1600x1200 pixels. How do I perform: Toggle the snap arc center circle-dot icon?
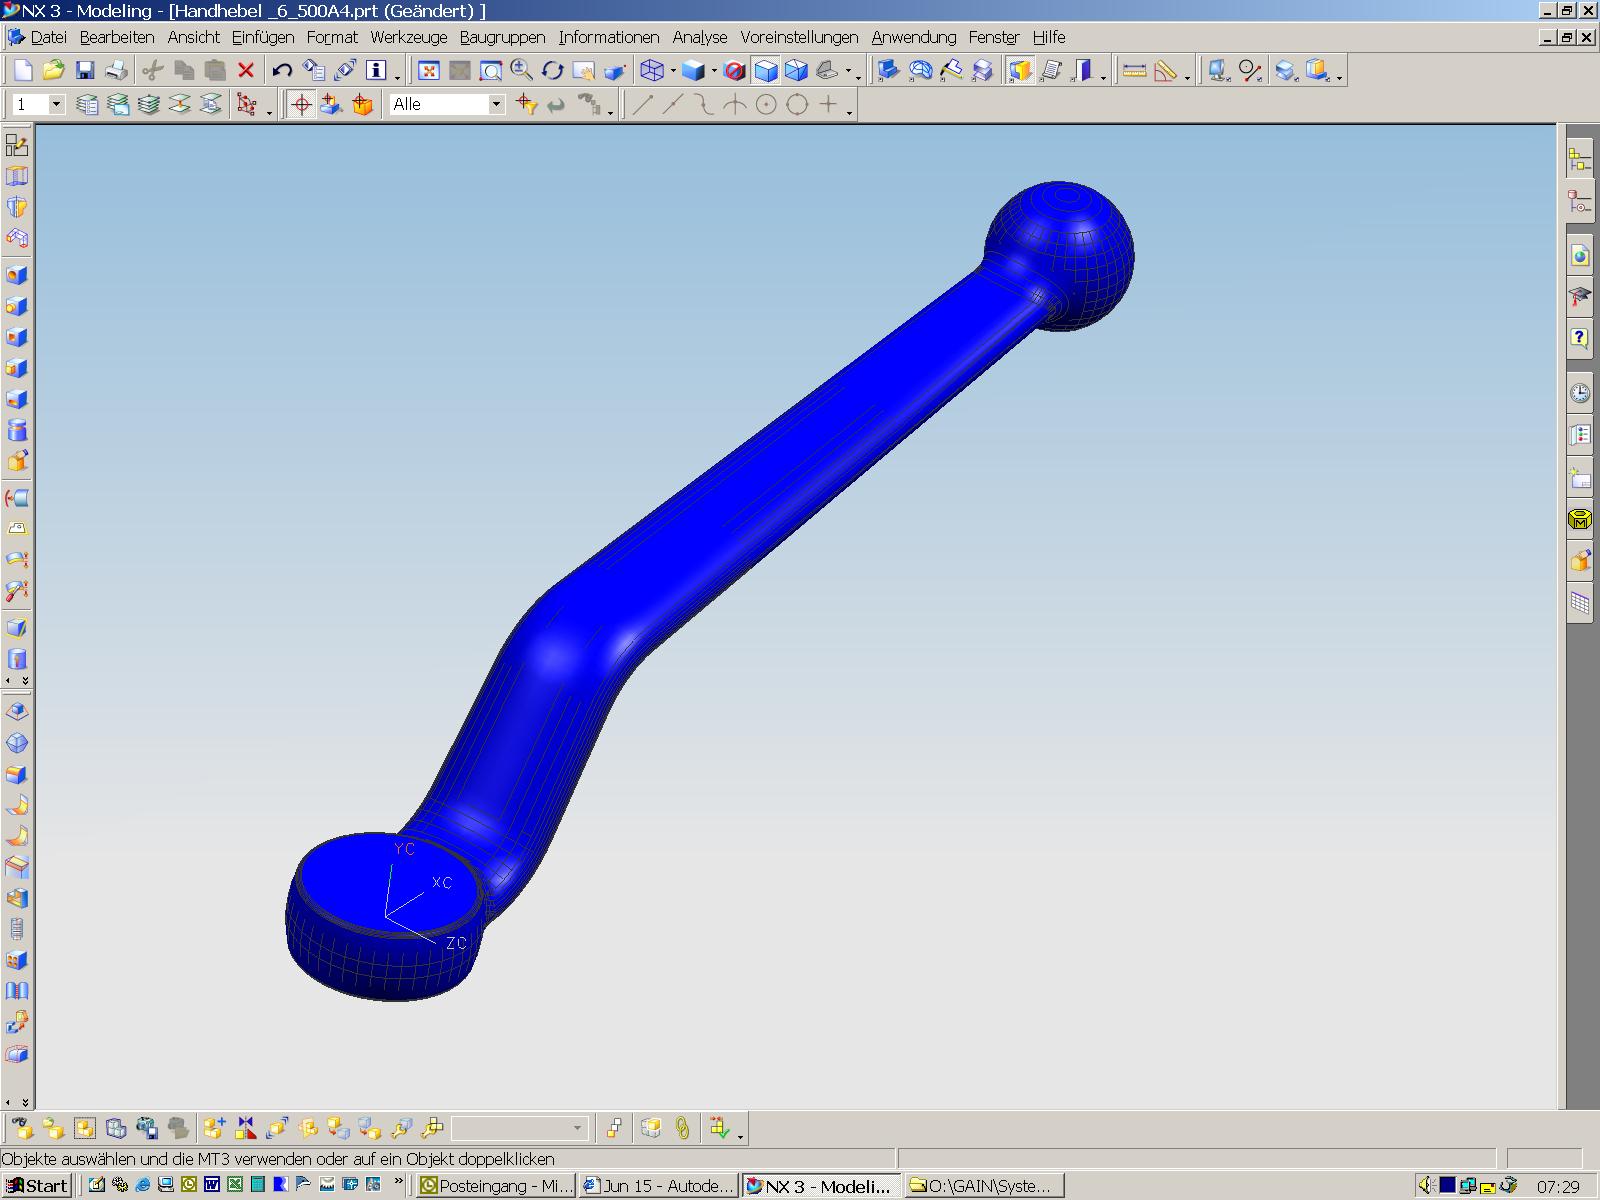pyautogui.click(x=766, y=104)
